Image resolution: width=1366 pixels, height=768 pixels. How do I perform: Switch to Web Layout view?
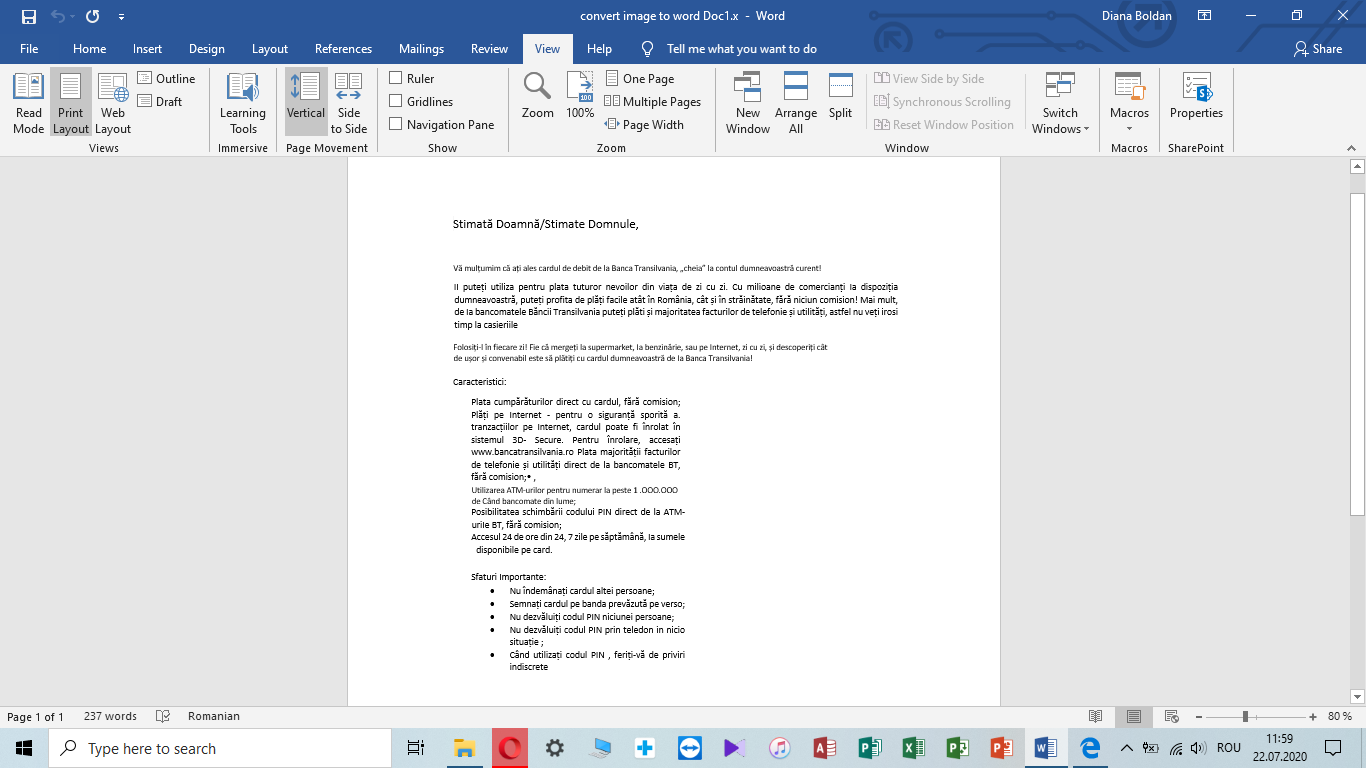(113, 103)
